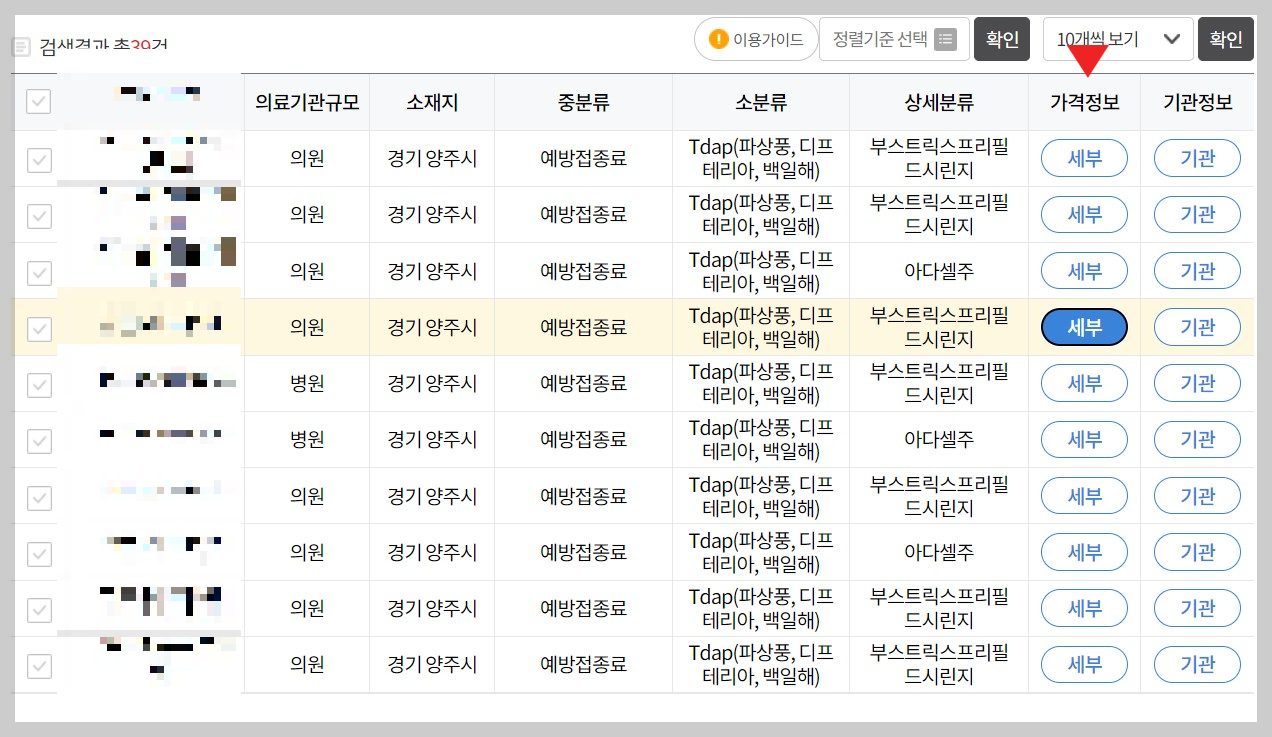Click the 이용가이드 usage guide button
This screenshot has height=737, width=1272.
[756, 39]
